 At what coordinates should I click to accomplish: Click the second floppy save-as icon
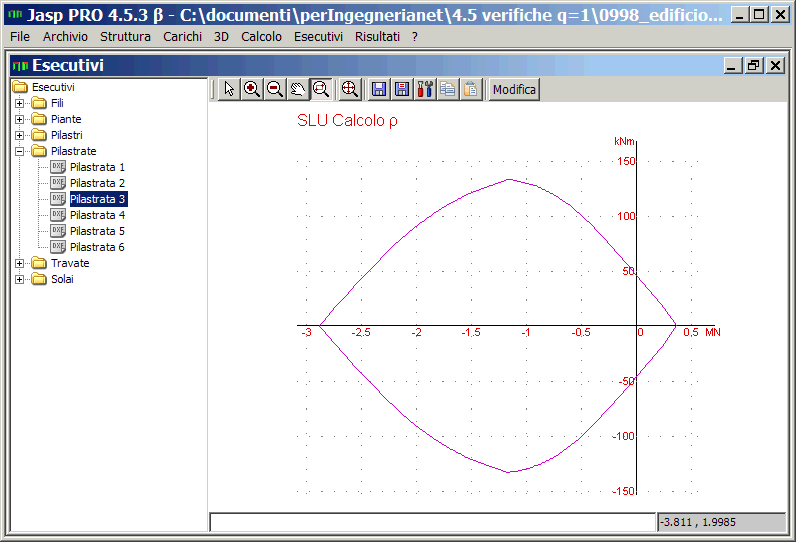point(402,89)
